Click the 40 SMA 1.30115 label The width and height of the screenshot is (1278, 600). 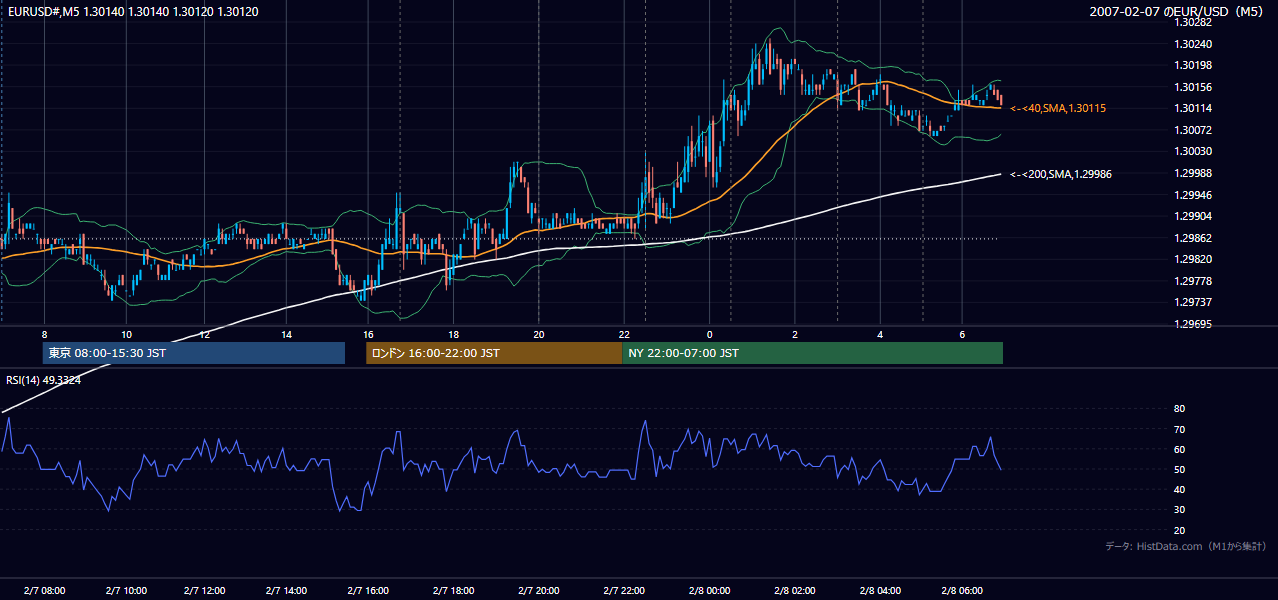click(x=1058, y=108)
